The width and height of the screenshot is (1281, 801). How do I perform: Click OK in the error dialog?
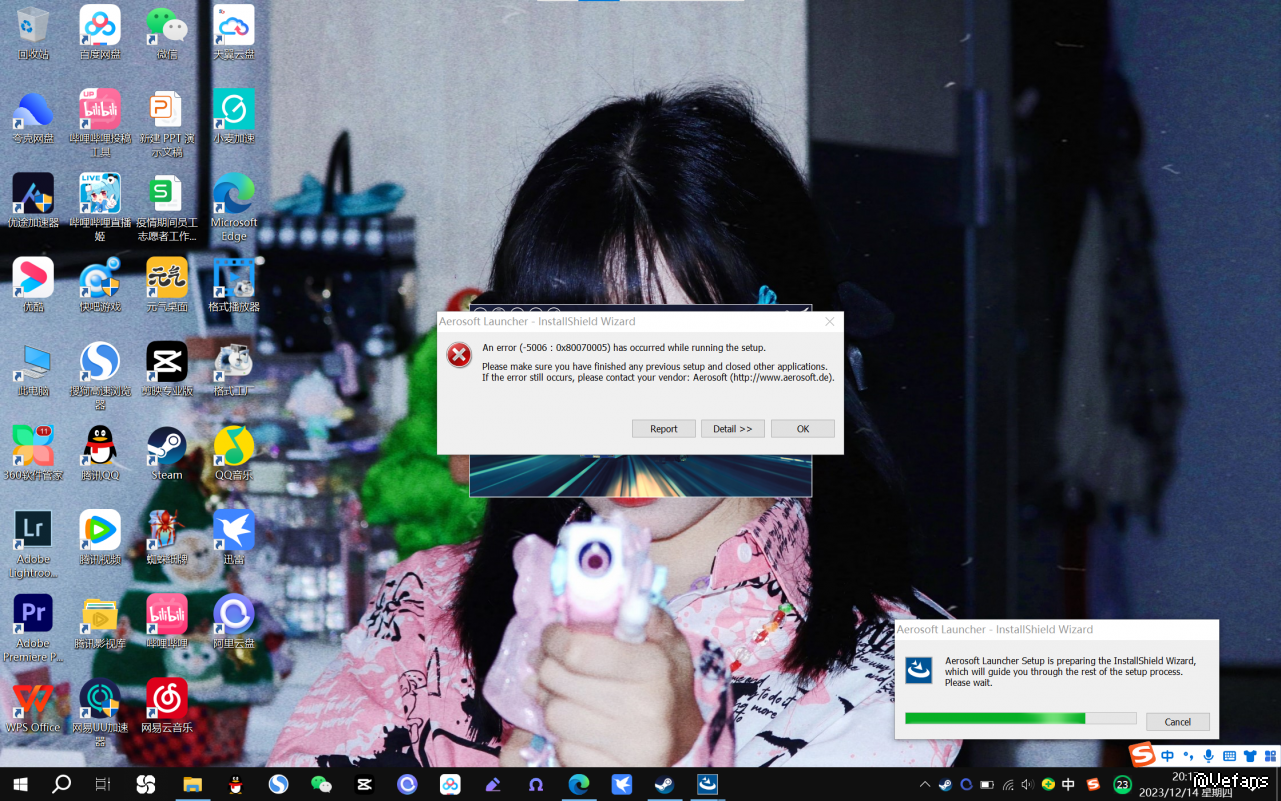pos(802,429)
